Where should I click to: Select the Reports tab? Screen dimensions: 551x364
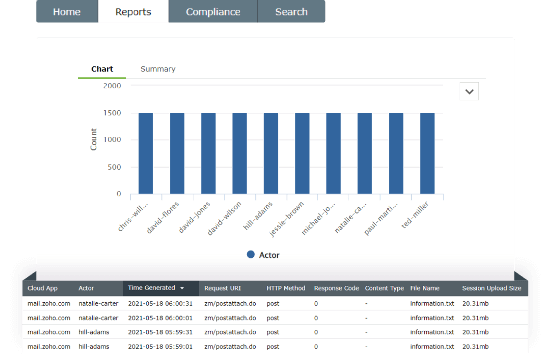pyautogui.click(x=133, y=12)
